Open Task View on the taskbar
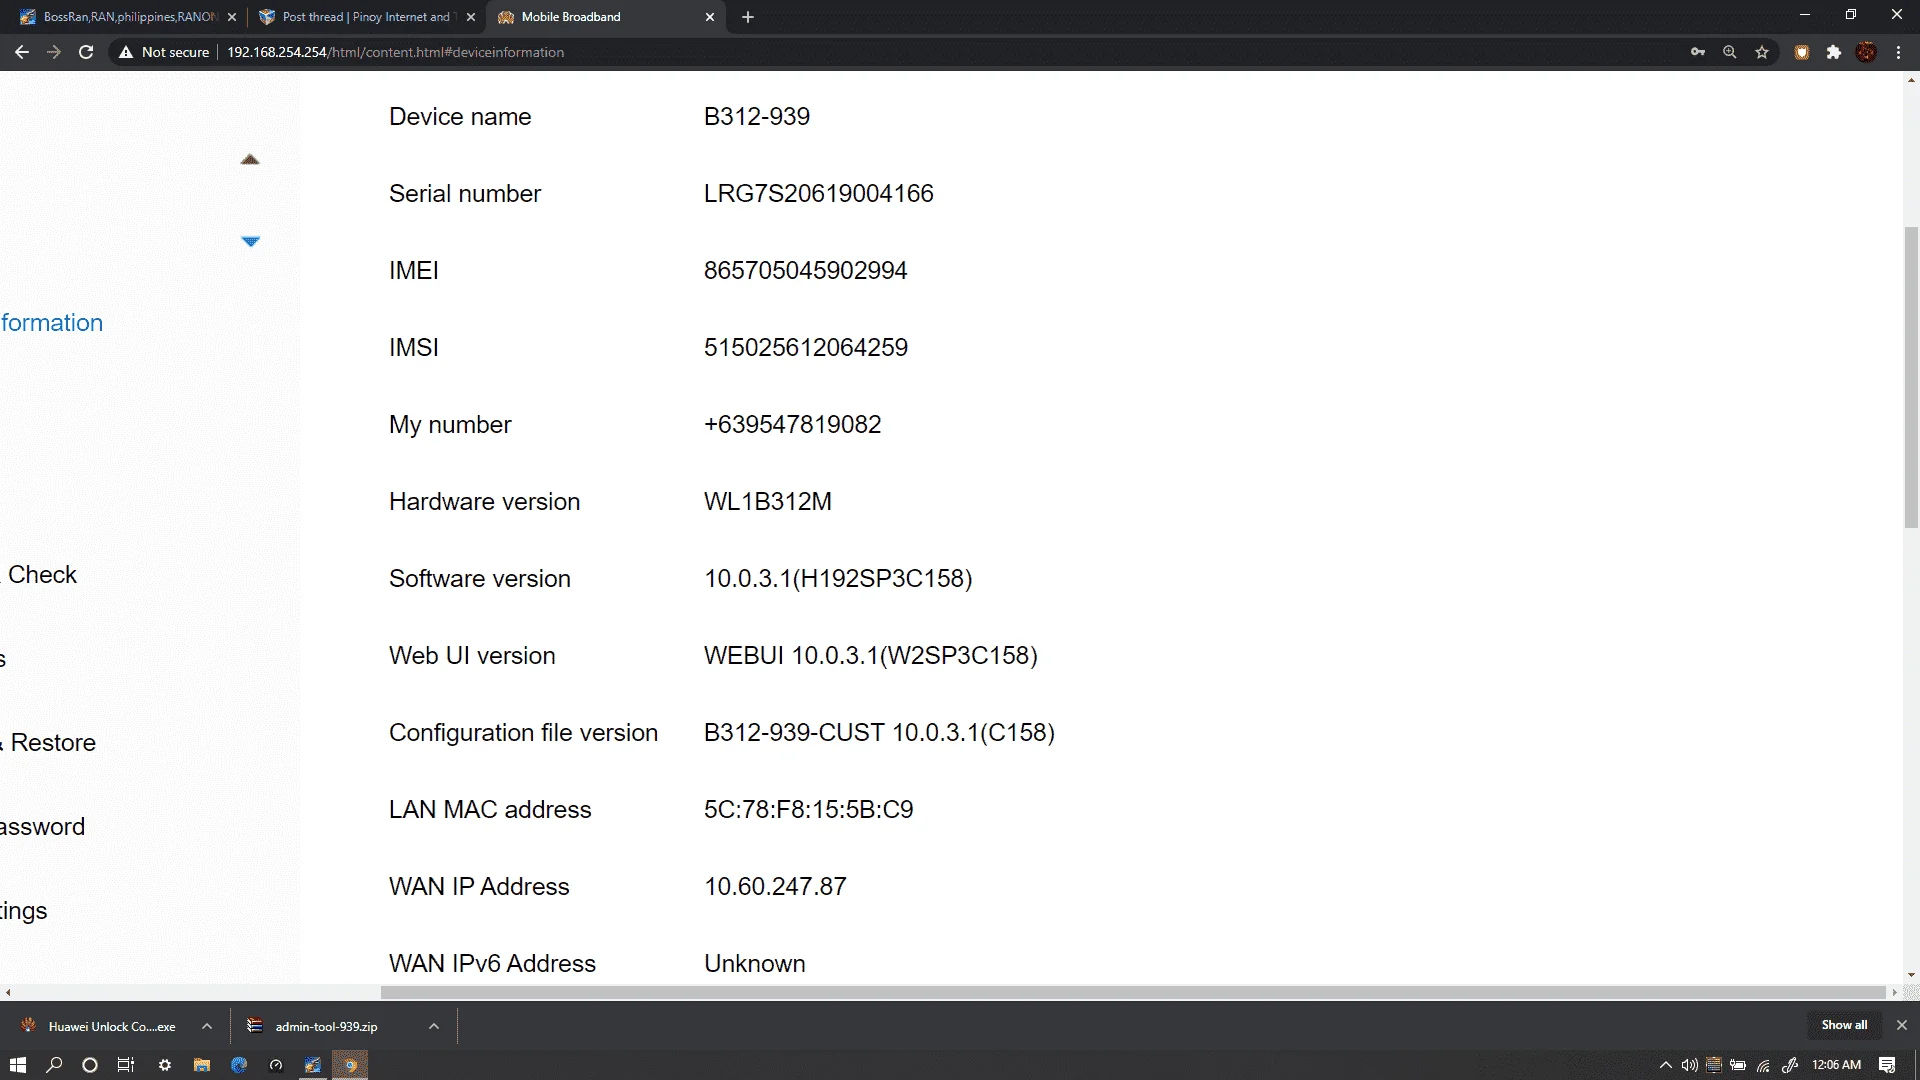This screenshot has height=1080, width=1920. point(126,1065)
